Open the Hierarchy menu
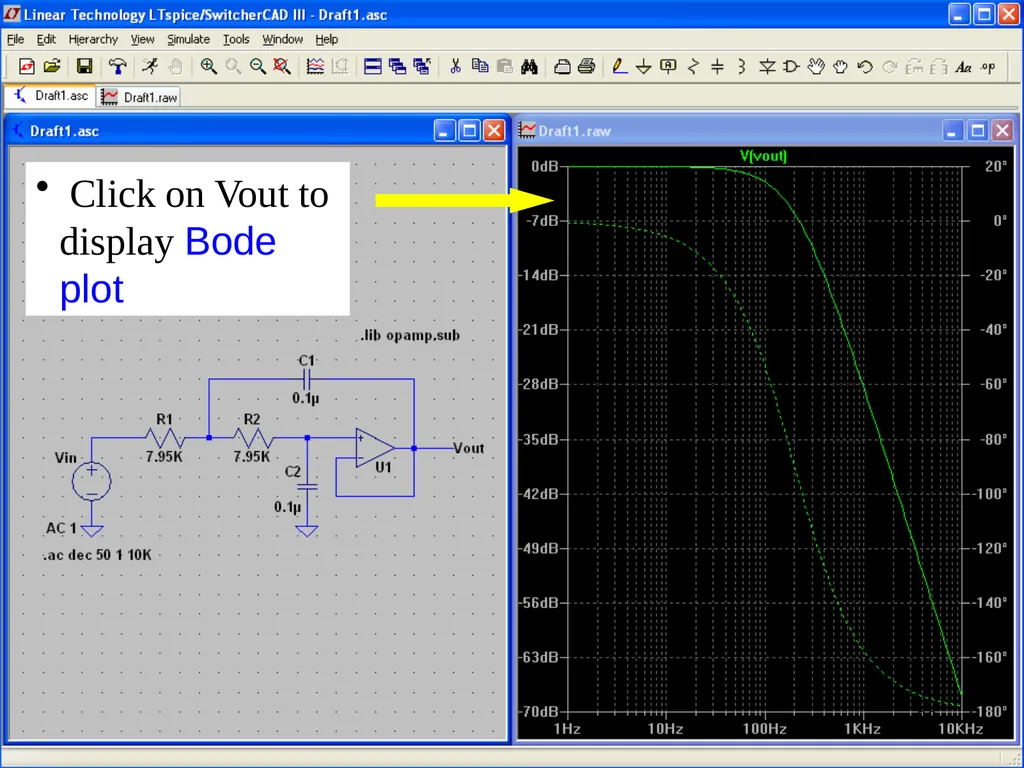 pos(93,39)
